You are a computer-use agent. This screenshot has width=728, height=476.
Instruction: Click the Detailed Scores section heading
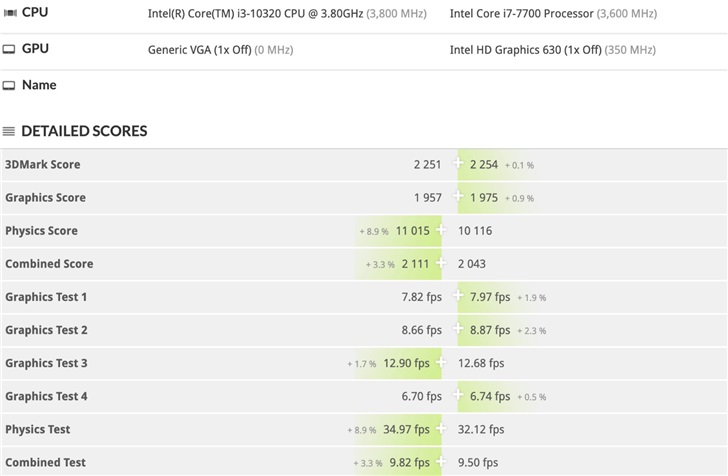[84, 131]
